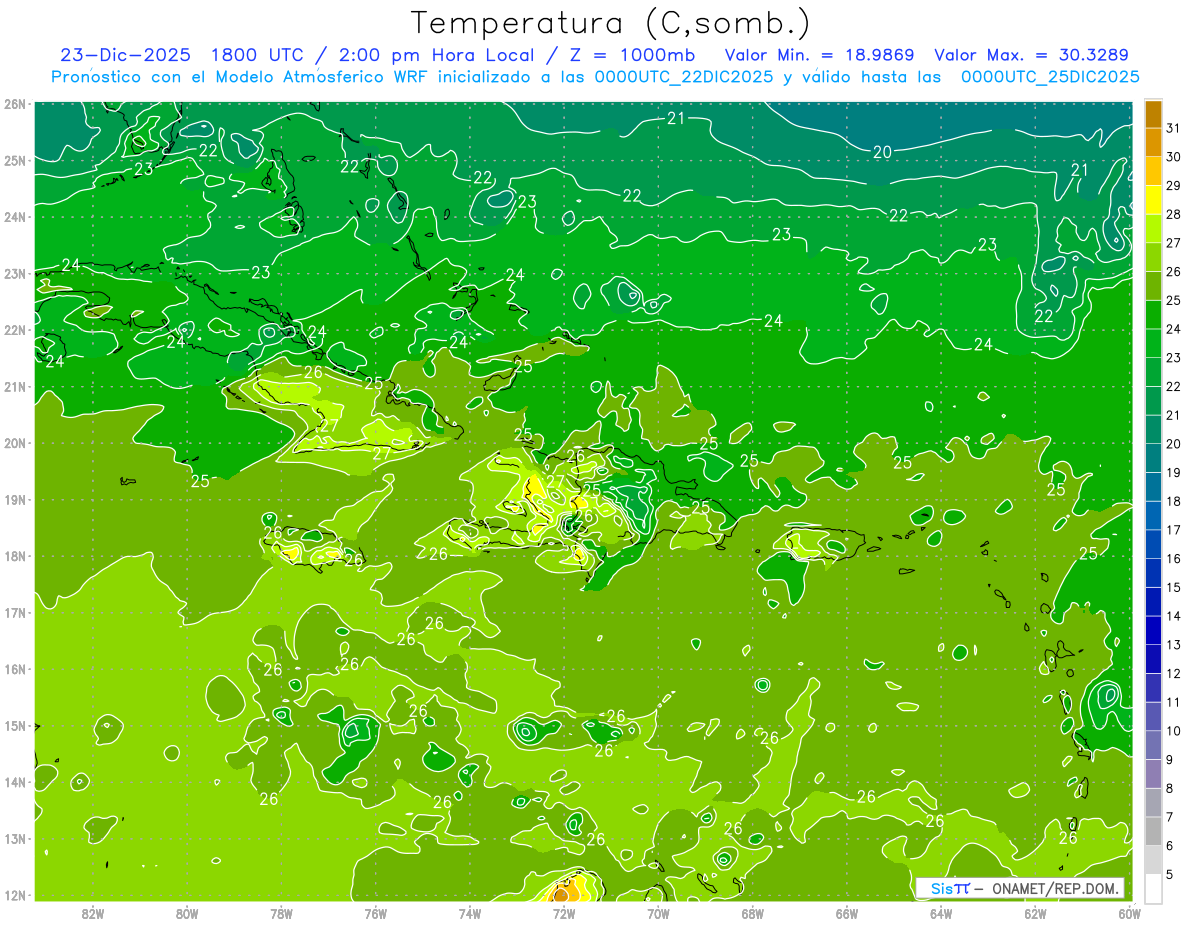
Task: Click the 70W longitude label
Action: pyautogui.click(x=658, y=912)
